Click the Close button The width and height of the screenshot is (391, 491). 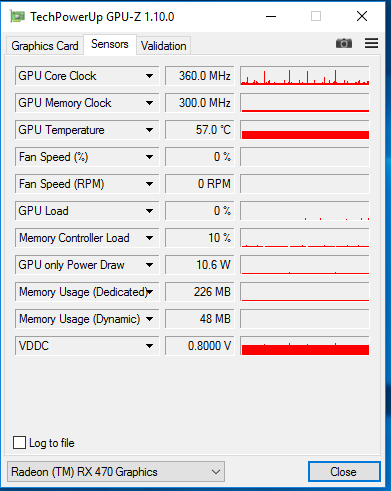tap(344, 472)
